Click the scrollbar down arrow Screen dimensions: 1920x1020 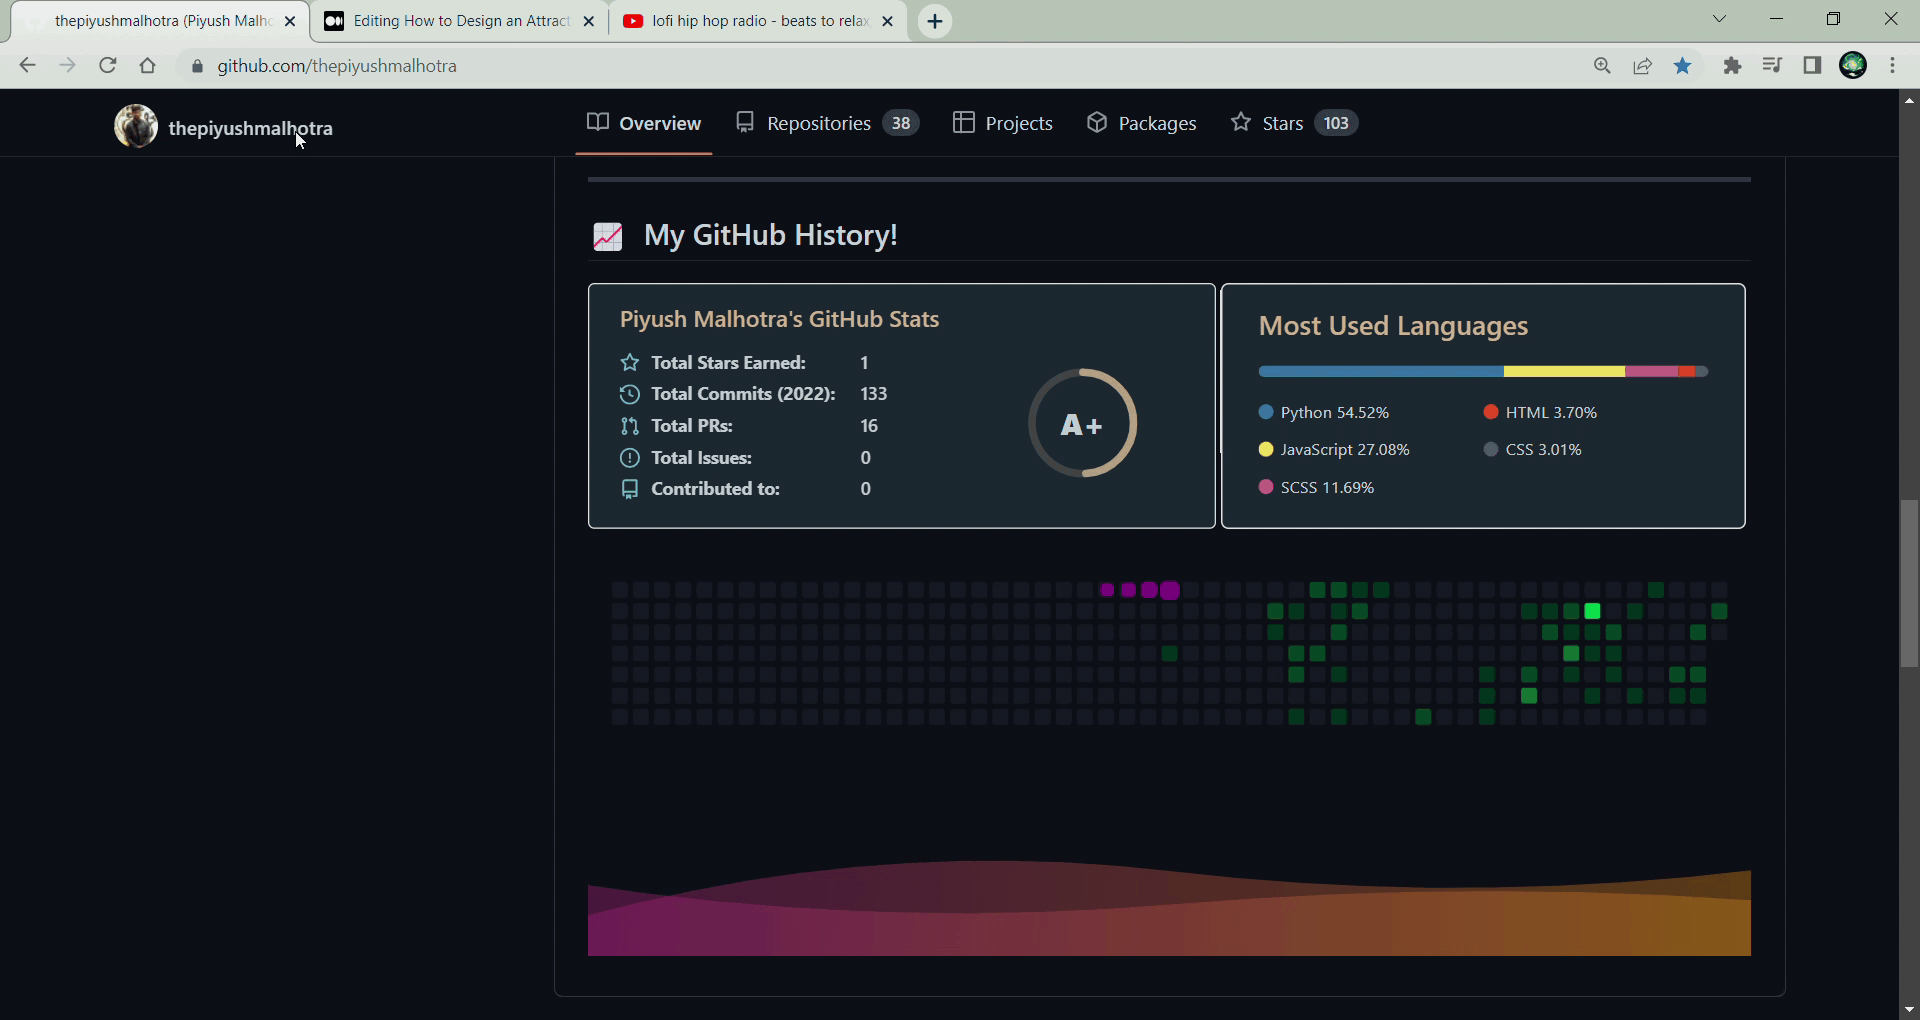click(1909, 1010)
